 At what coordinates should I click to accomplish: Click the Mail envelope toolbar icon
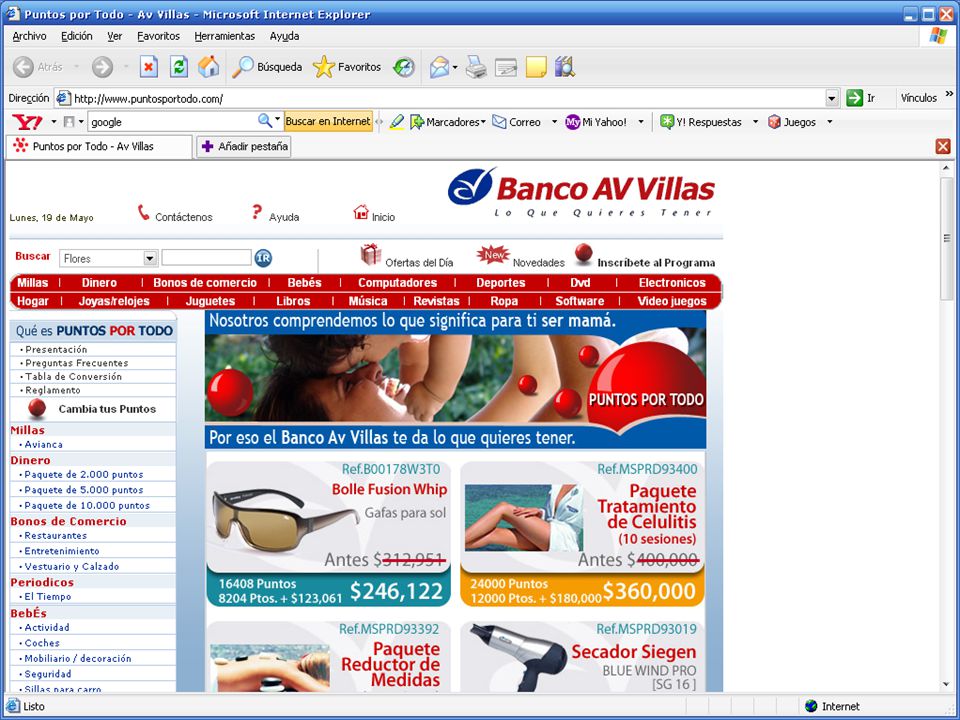pyautogui.click(x=439, y=67)
